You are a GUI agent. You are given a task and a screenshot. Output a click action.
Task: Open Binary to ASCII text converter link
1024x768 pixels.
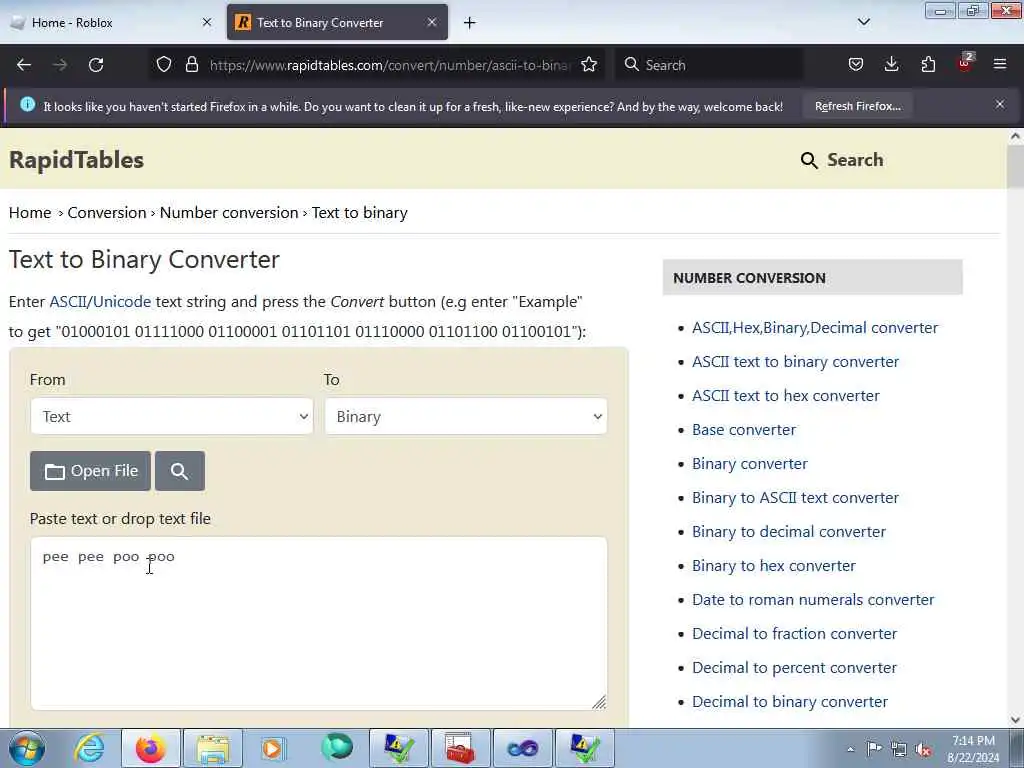(x=795, y=498)
